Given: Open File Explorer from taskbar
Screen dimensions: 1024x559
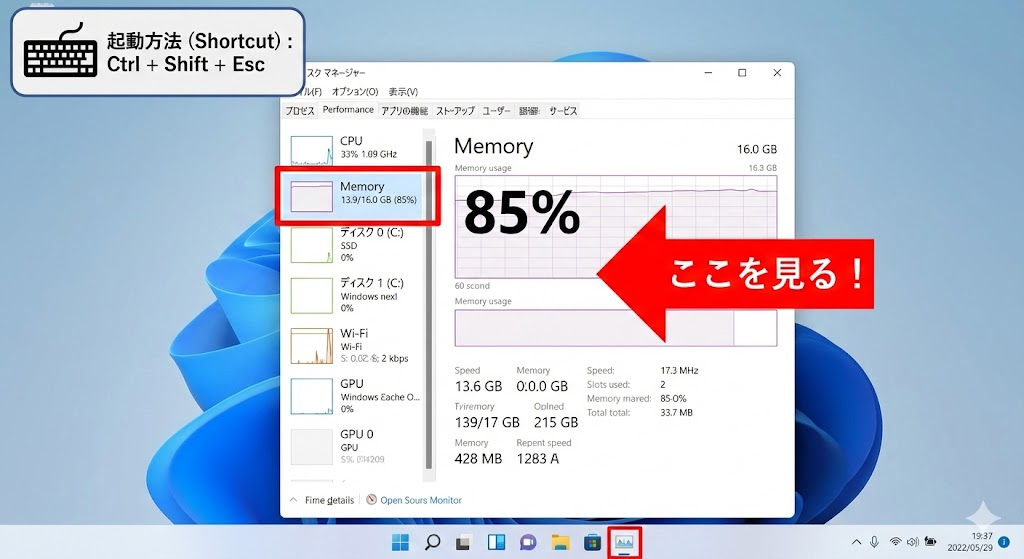Looking at the screenshot, I should point(560,542).
